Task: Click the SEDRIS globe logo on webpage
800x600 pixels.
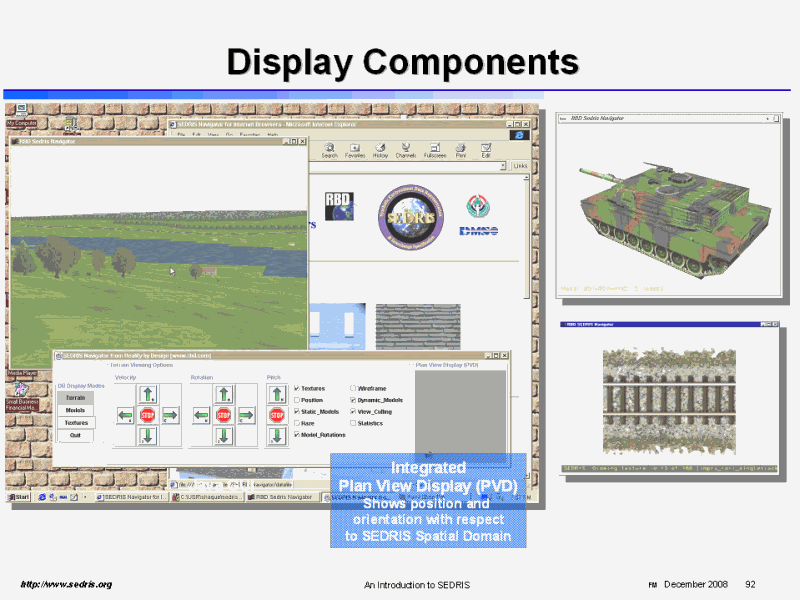Action: [x=408, y=217]
